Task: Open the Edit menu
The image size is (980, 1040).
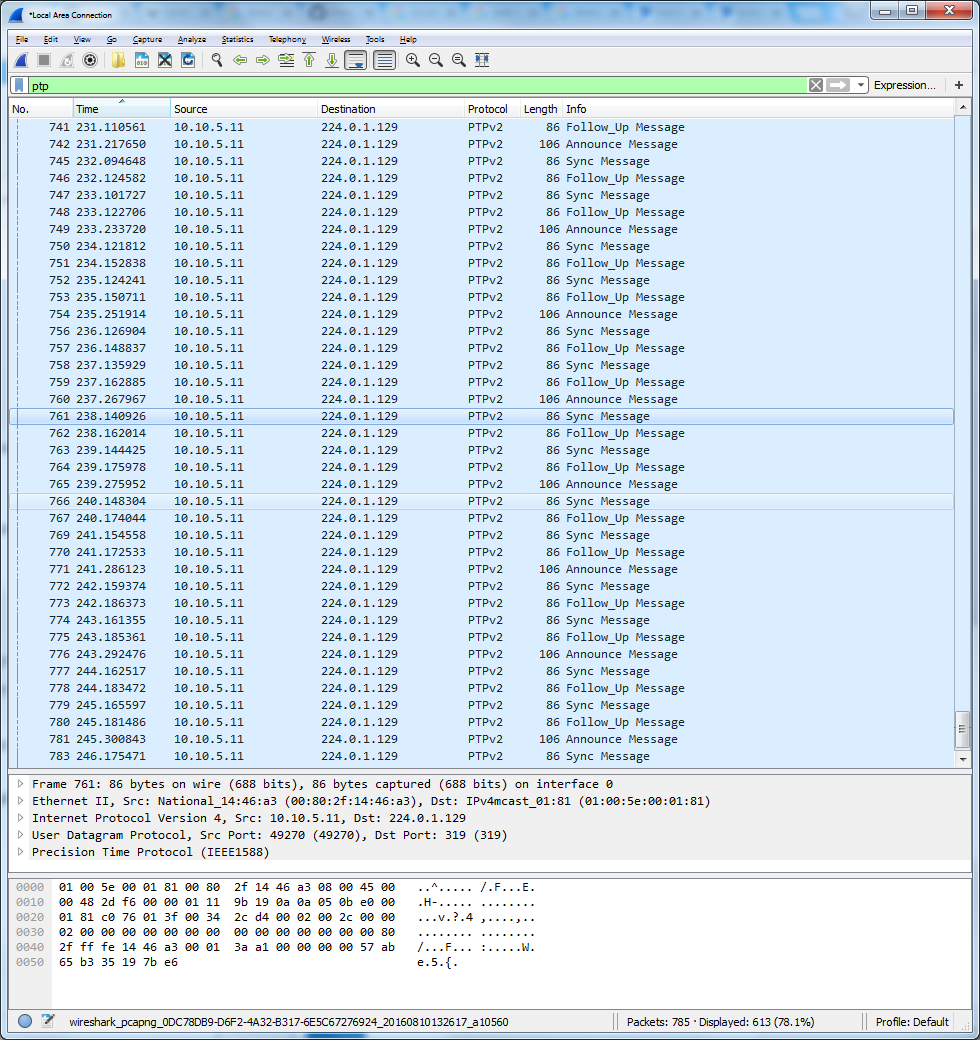Action: click(x=50, y=40)
